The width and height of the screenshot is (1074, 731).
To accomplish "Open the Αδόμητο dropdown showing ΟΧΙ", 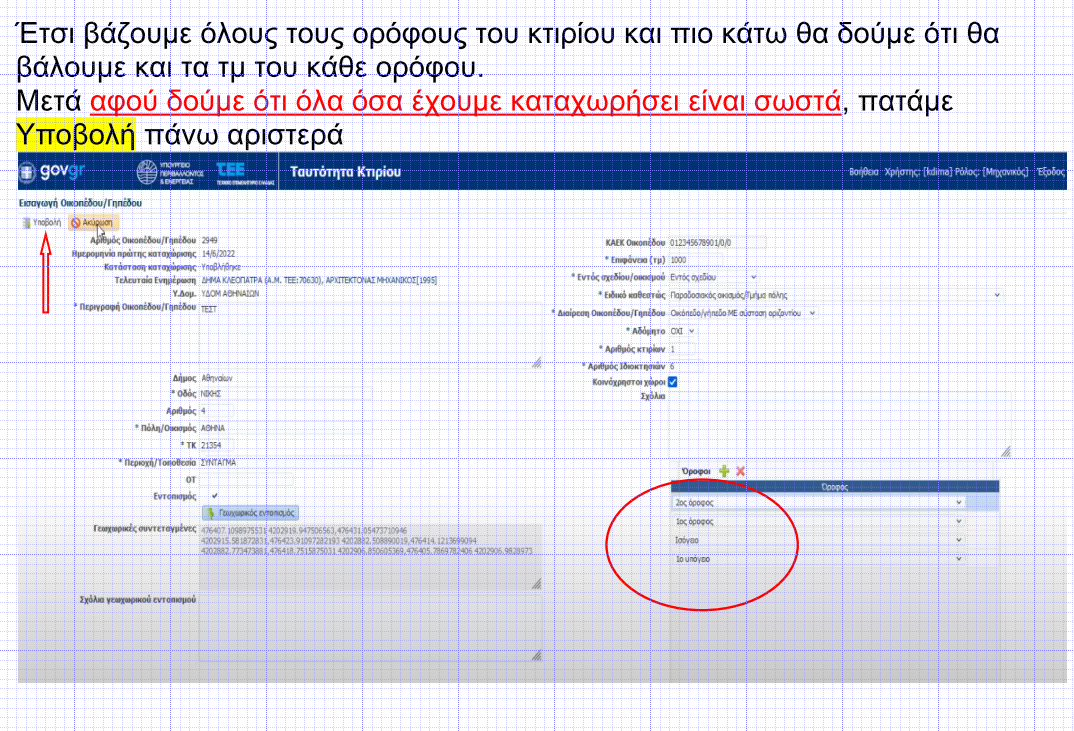I will tap(682, 331).
